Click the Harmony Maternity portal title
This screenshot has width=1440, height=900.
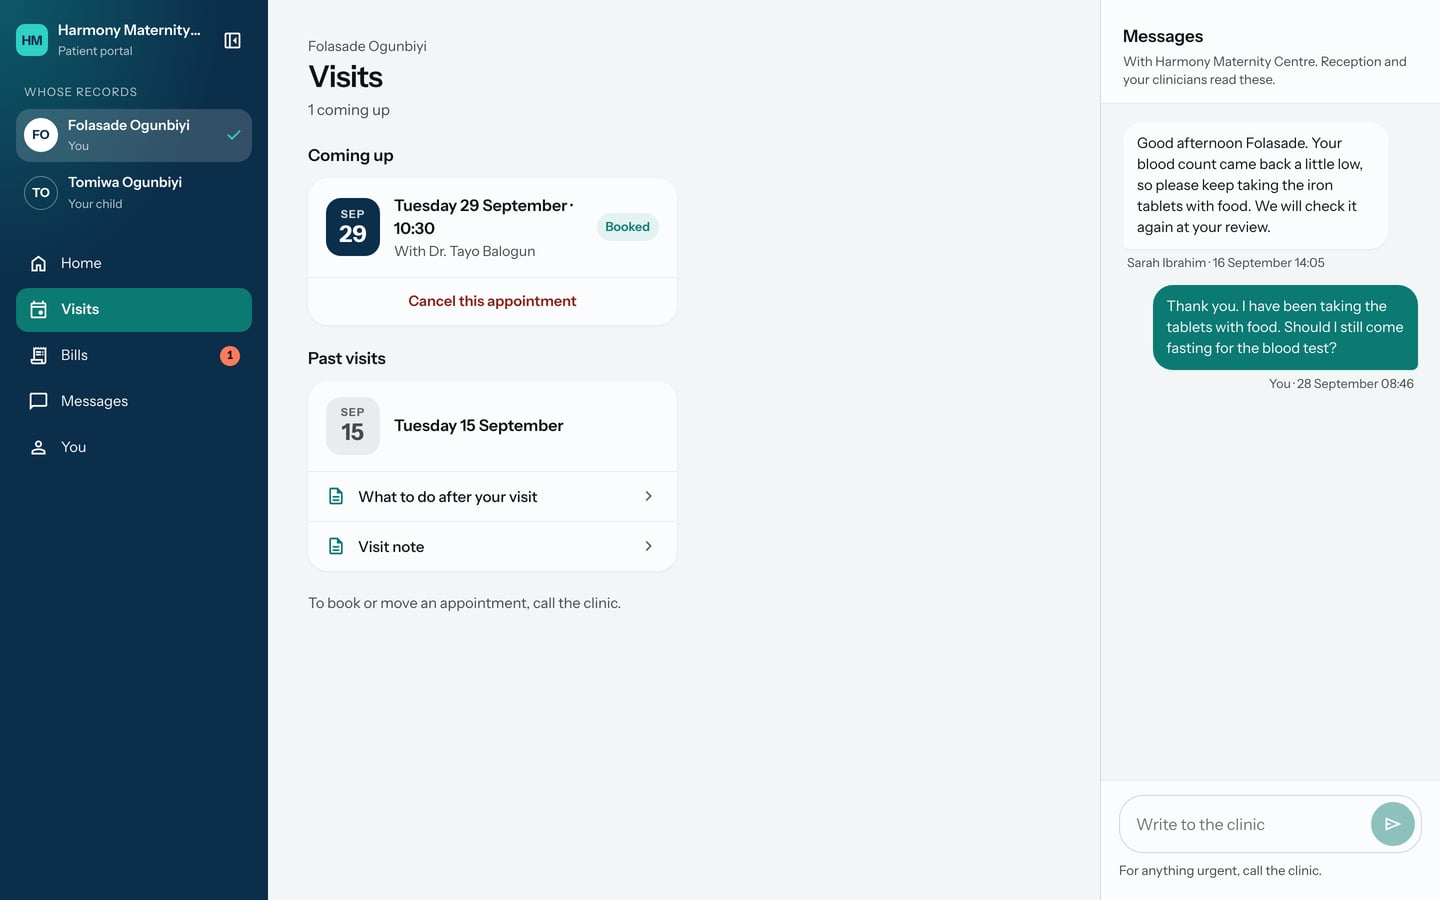[x=129, y=30]
